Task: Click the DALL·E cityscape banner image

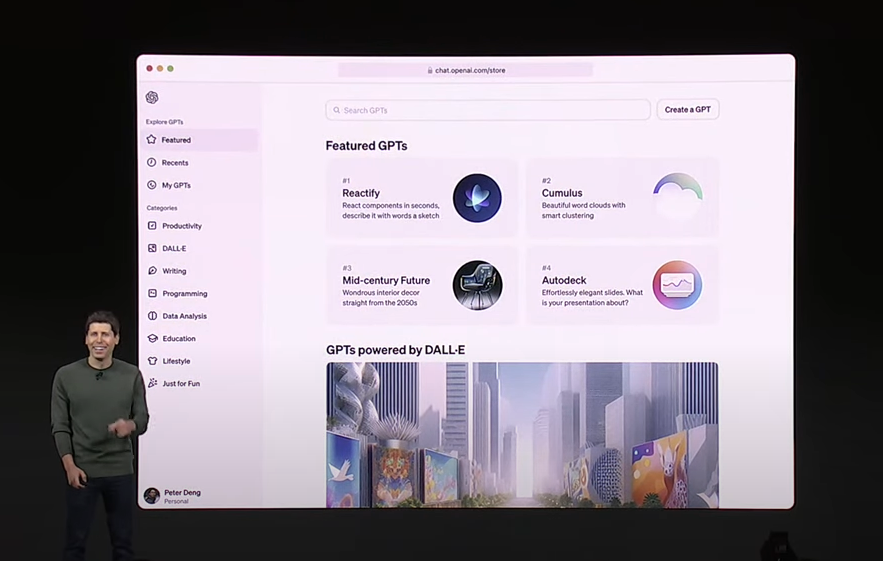Action: click(521, 435)
